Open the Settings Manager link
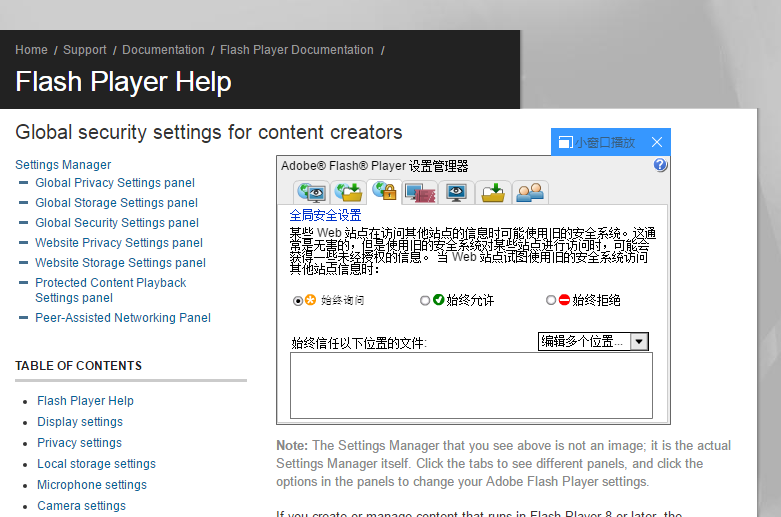Screen dimensions: 781x517 (63, 165)
